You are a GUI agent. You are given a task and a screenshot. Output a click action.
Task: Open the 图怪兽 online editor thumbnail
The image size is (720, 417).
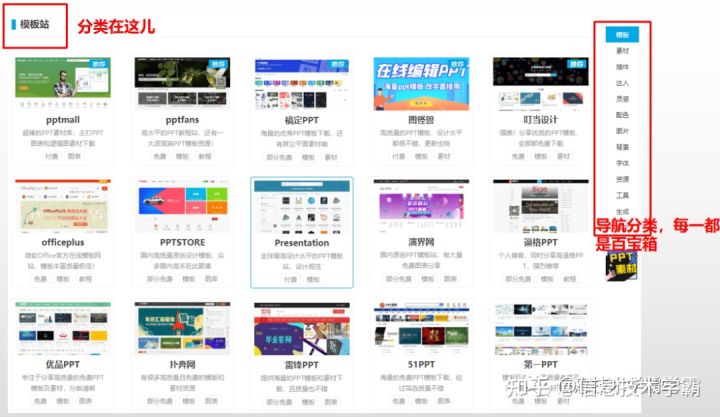point(421,84)
